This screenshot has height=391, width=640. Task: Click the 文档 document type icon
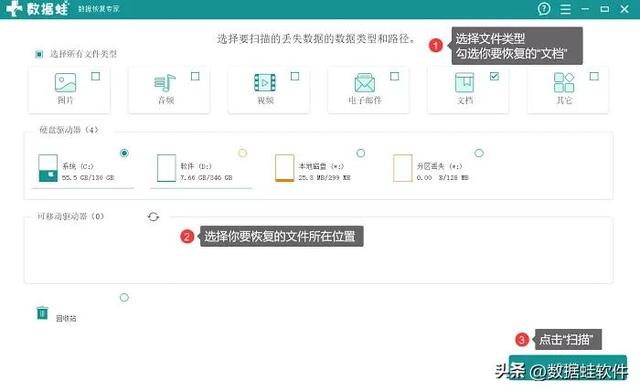(464, 83)
